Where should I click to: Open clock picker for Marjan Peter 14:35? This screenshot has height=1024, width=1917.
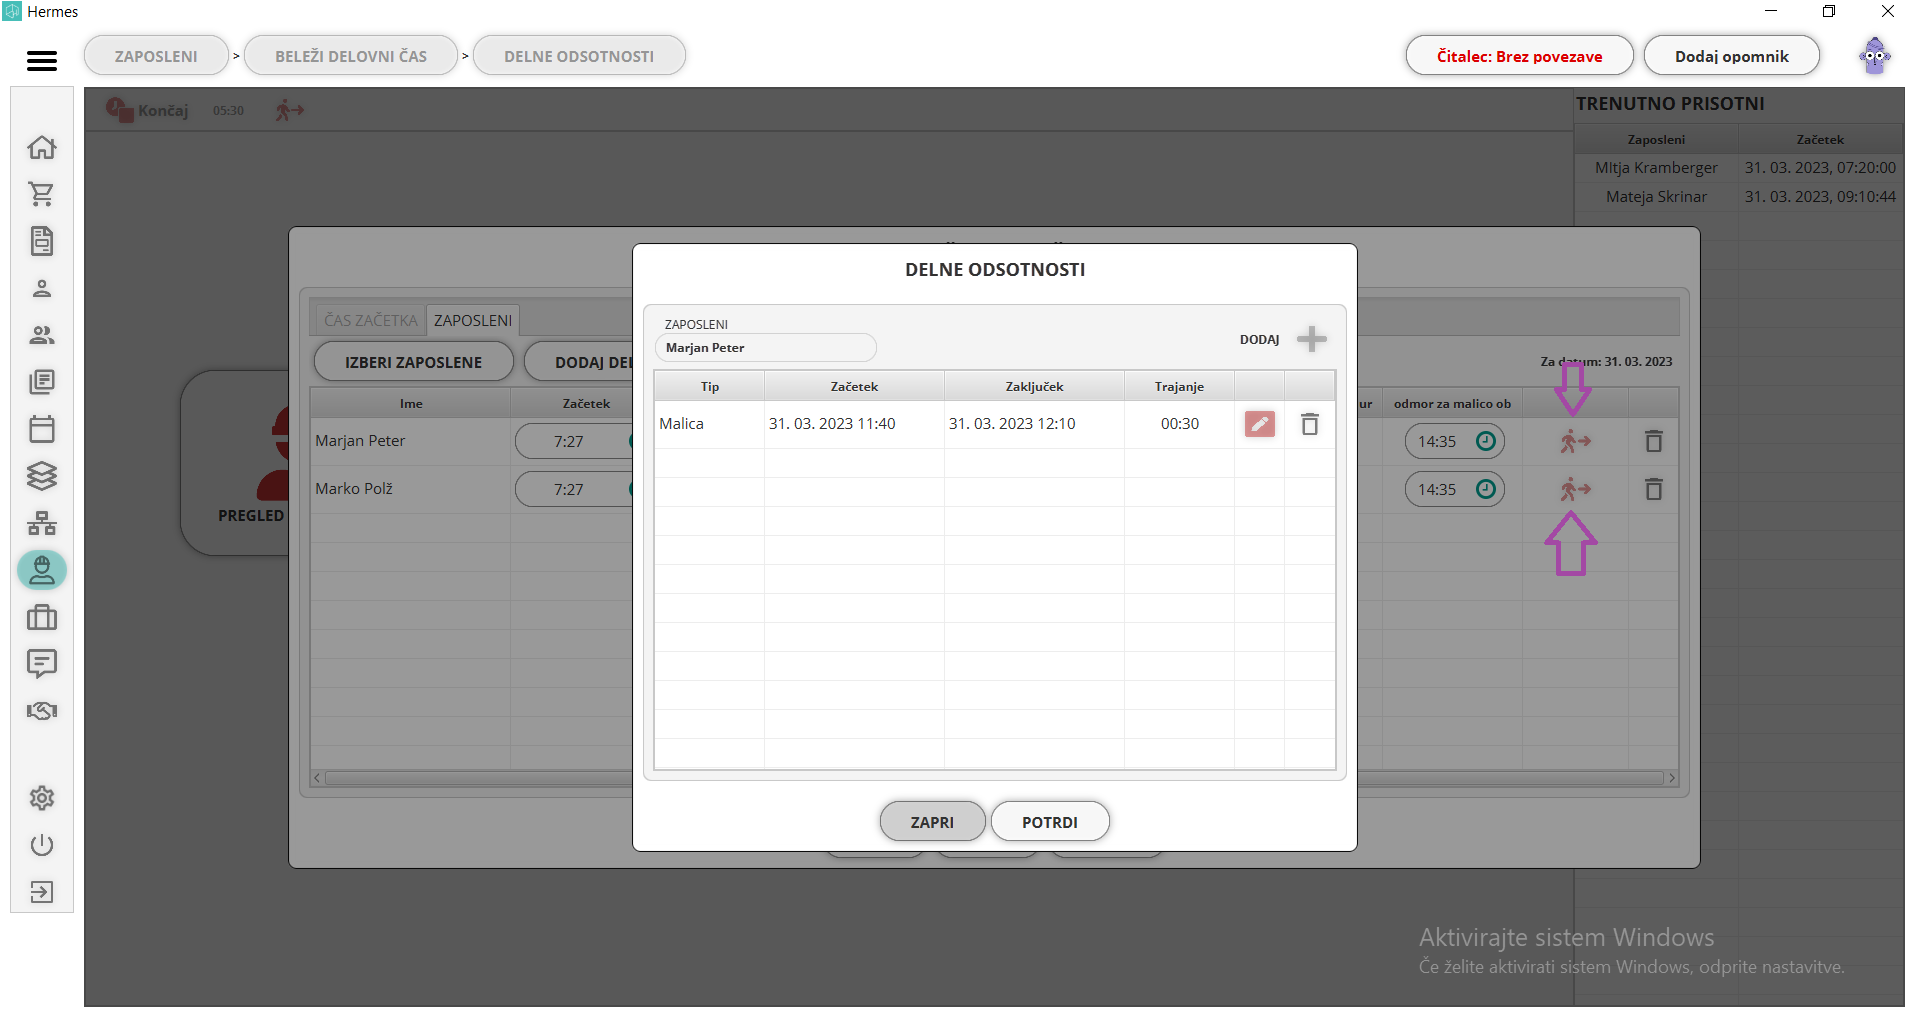coord(1485,441)
